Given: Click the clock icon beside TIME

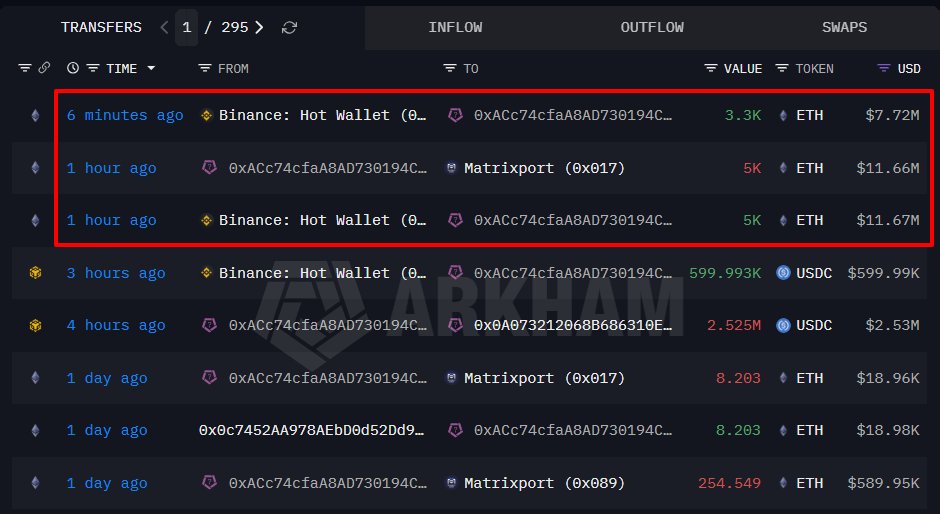Looking at the screenshot, I should pos(73,68).
